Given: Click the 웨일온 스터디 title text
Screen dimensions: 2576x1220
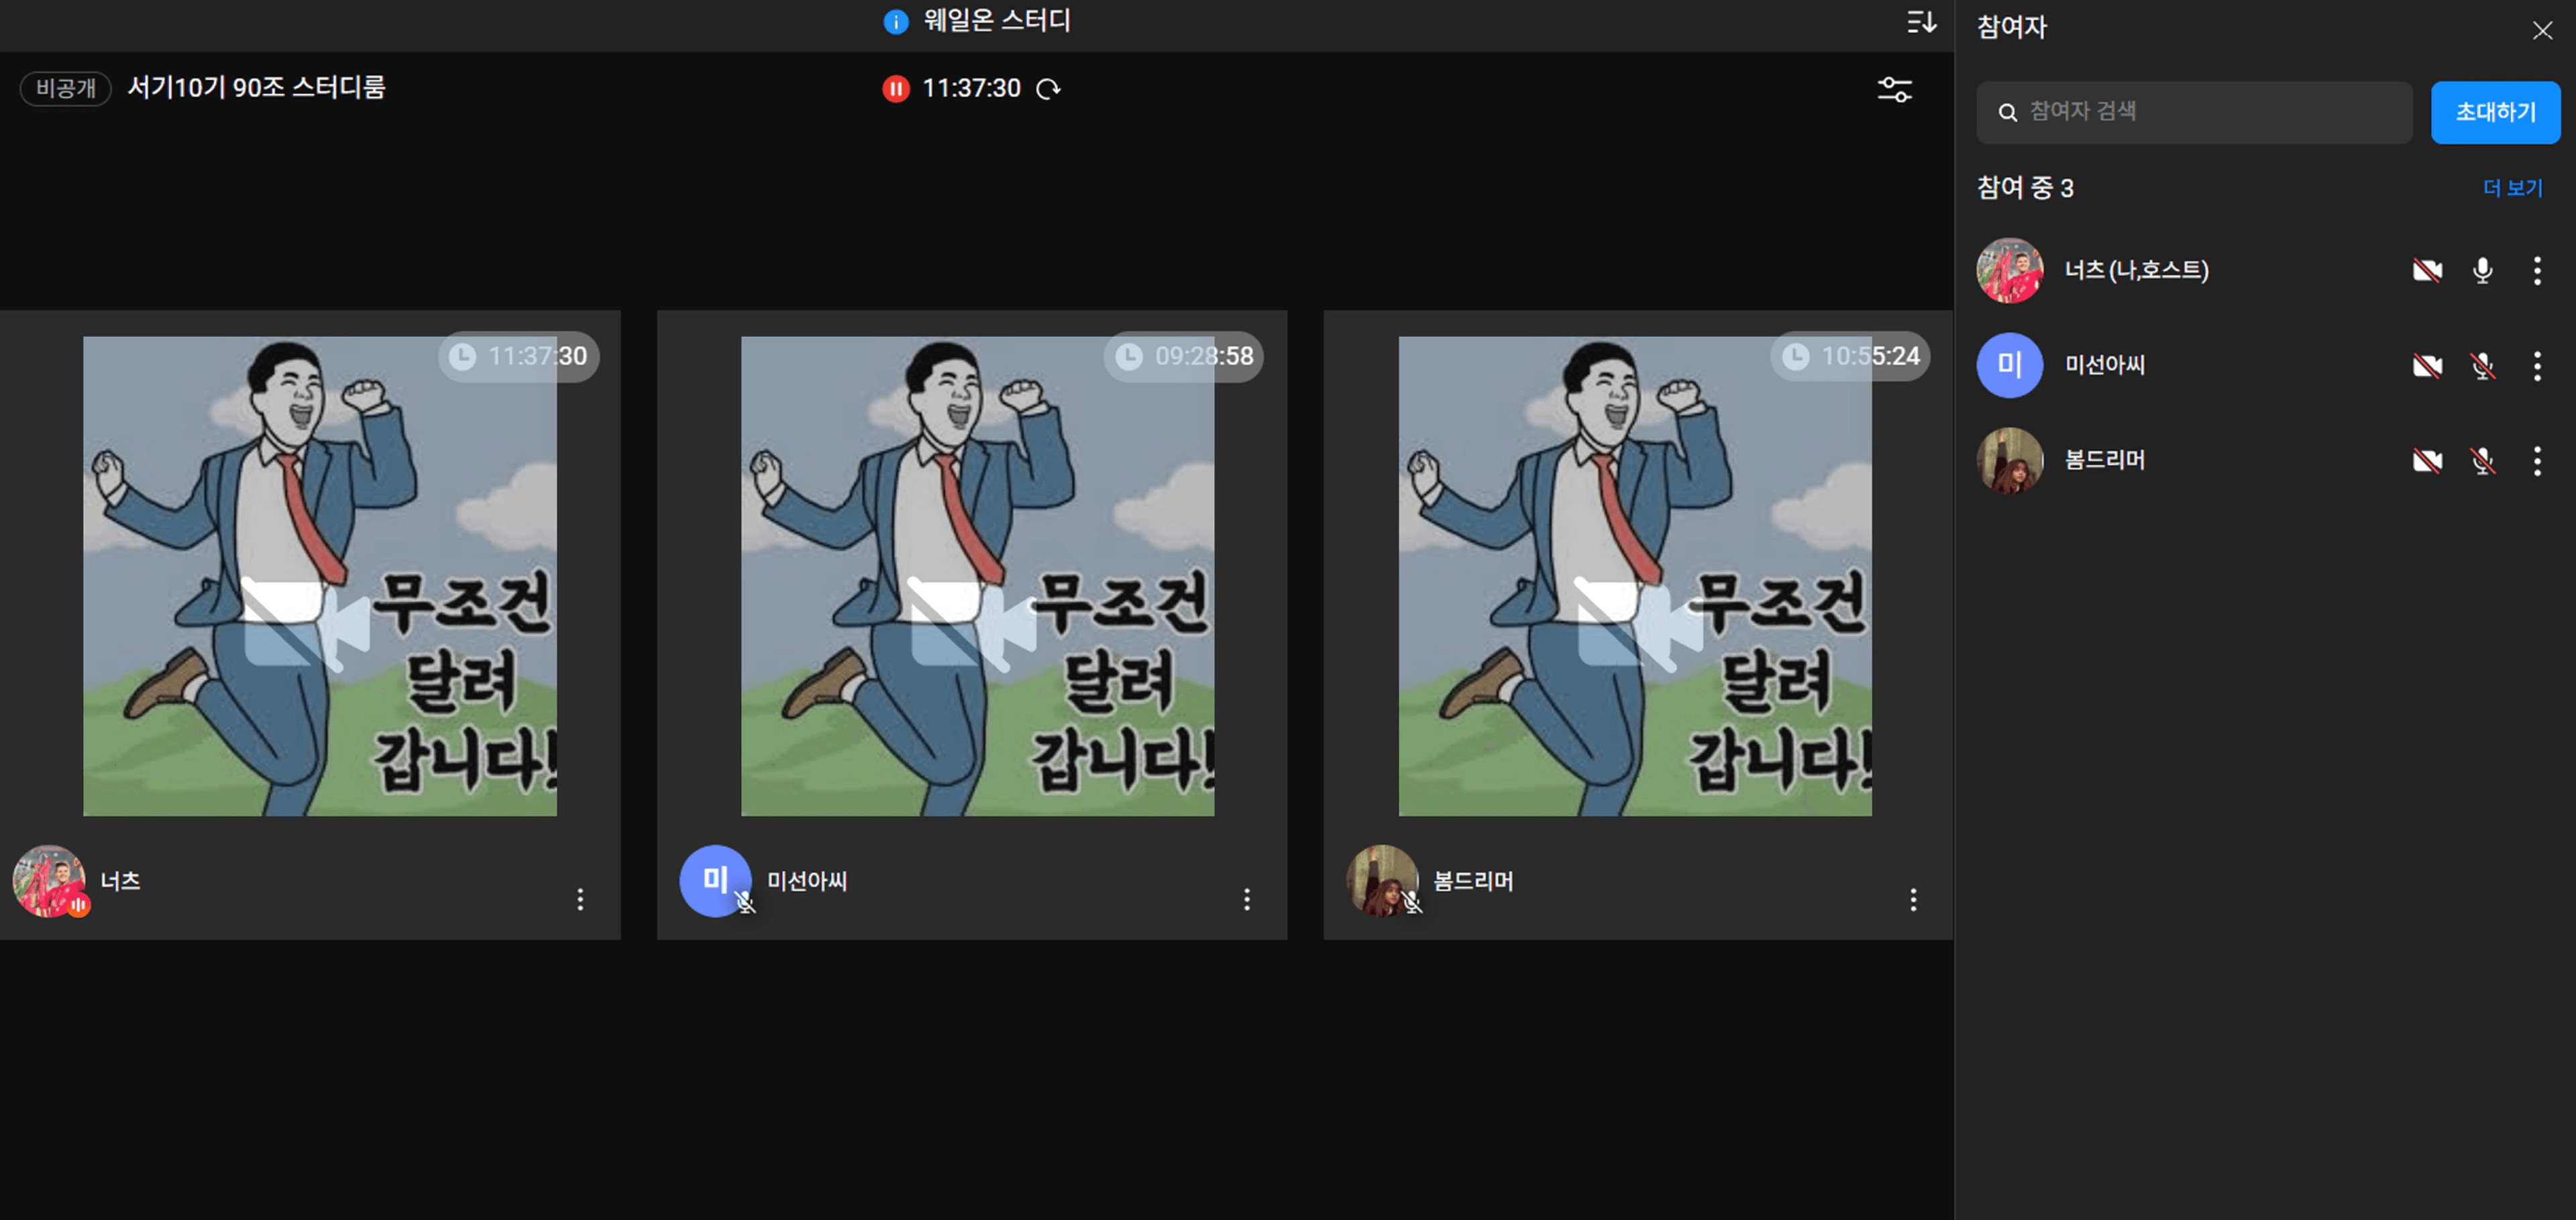Looking at the screenshot, I should click(997, 21).
